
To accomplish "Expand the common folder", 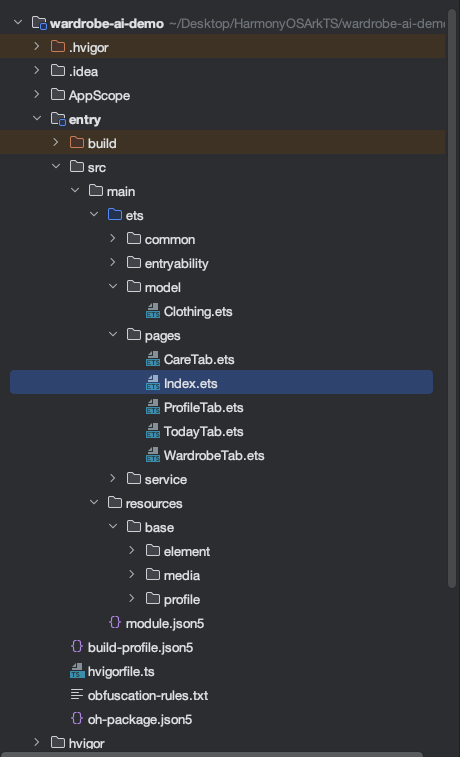I will tap(112, 238).
